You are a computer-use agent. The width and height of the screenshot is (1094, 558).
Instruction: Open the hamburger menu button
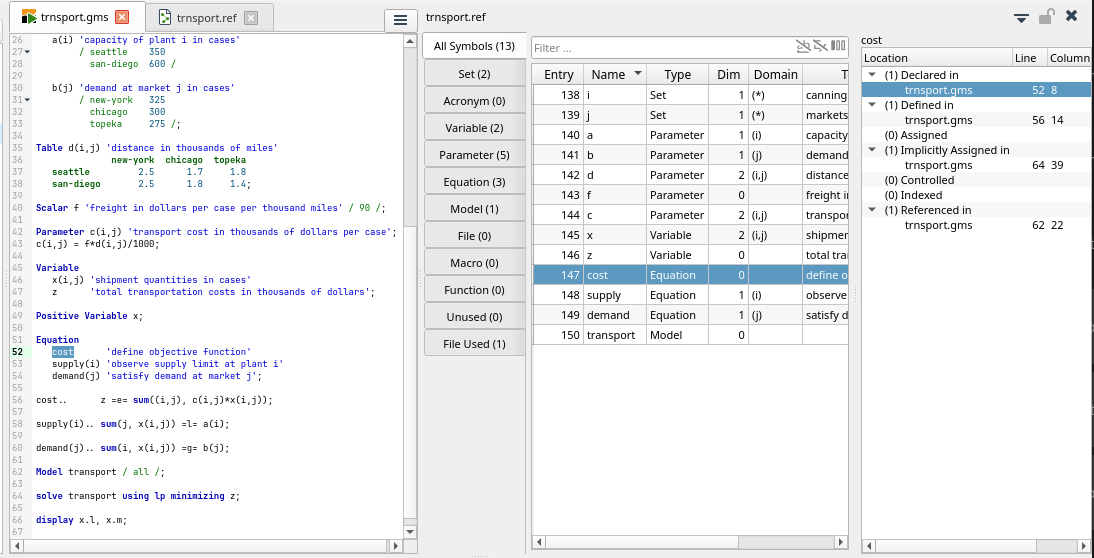tap(400, 21)
